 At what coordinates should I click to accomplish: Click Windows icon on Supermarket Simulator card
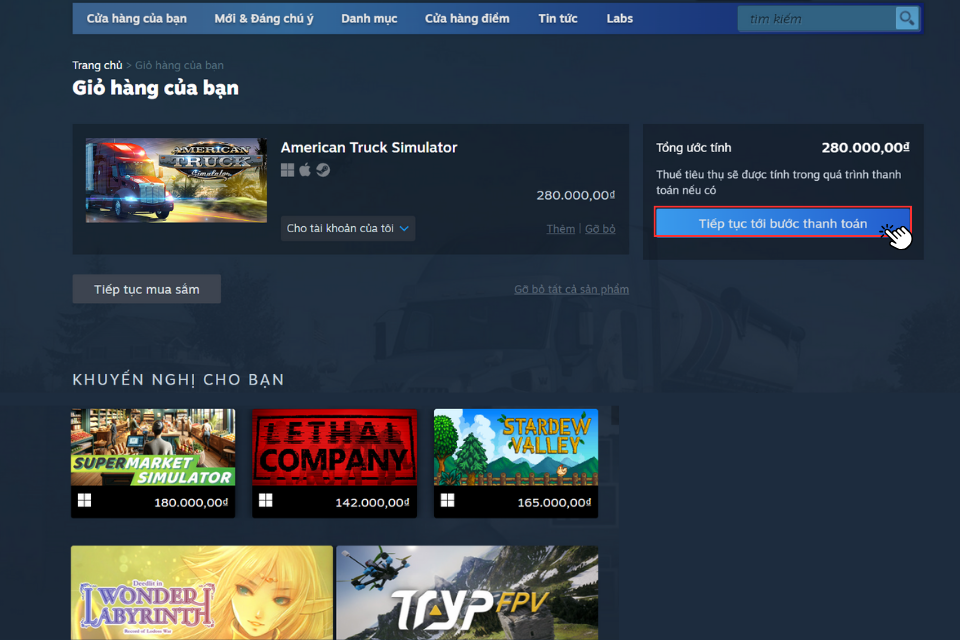[84, 500]
